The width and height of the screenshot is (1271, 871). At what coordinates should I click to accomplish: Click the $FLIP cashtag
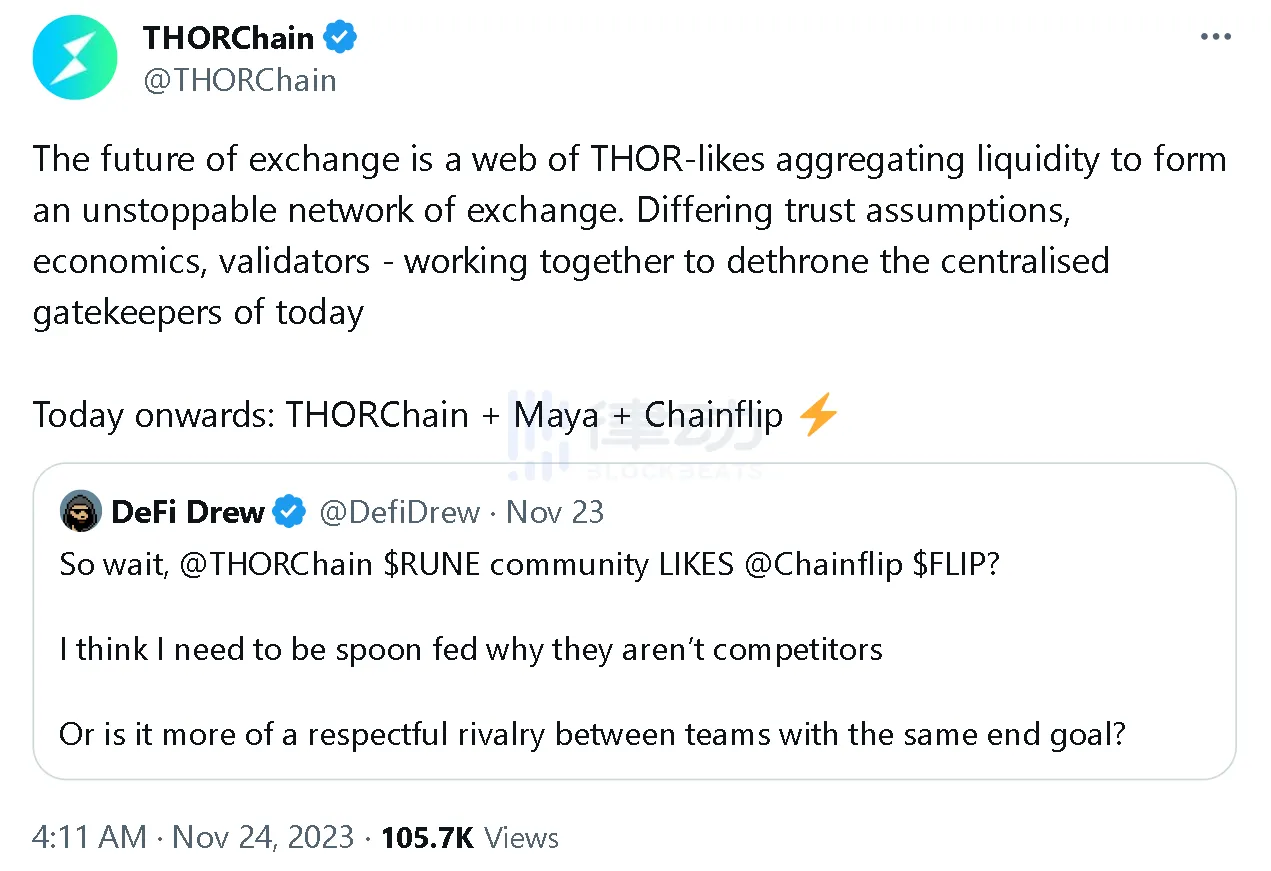(955, 564)
